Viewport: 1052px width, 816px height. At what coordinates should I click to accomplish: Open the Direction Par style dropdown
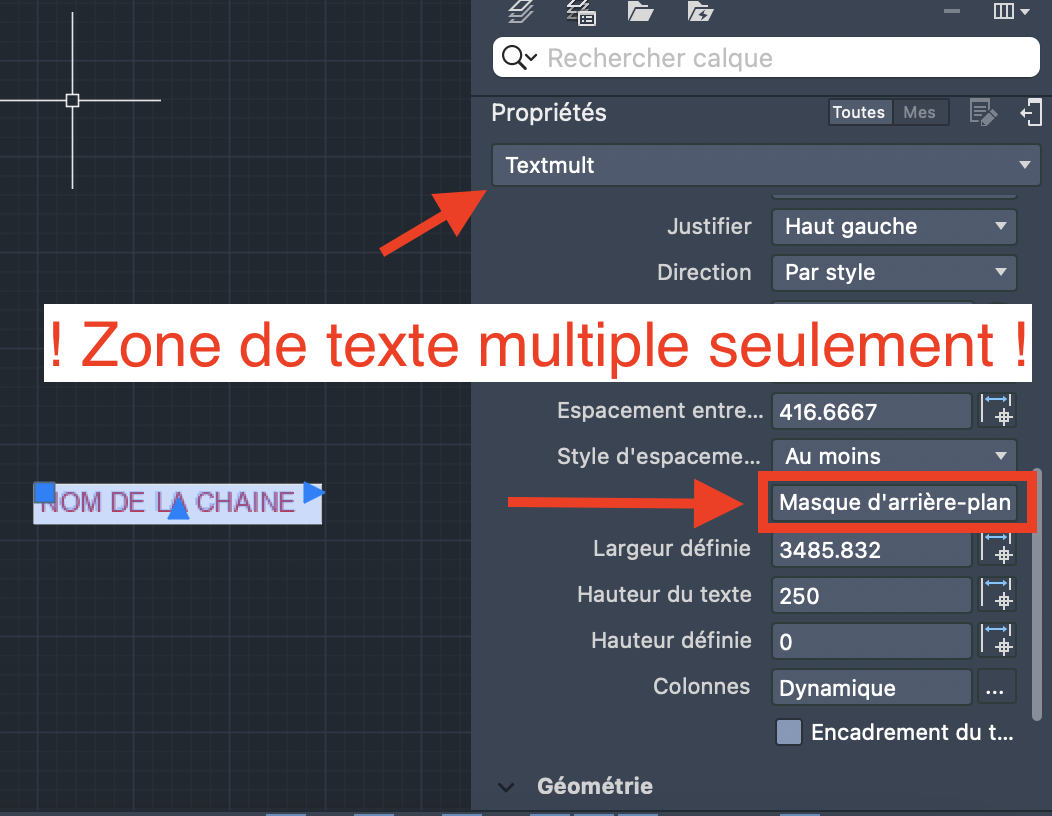coord(894,272)
